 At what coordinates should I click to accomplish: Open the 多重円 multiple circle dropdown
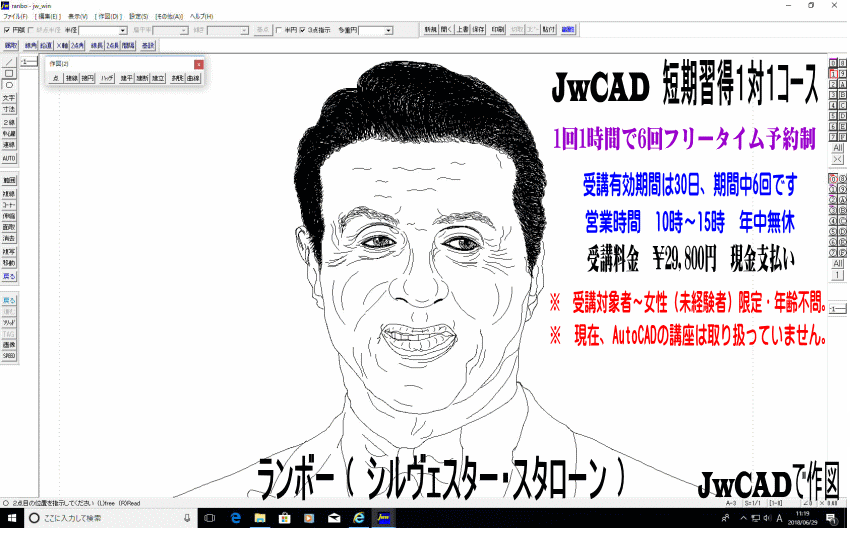pyautogui.click(x=389, y=31)
